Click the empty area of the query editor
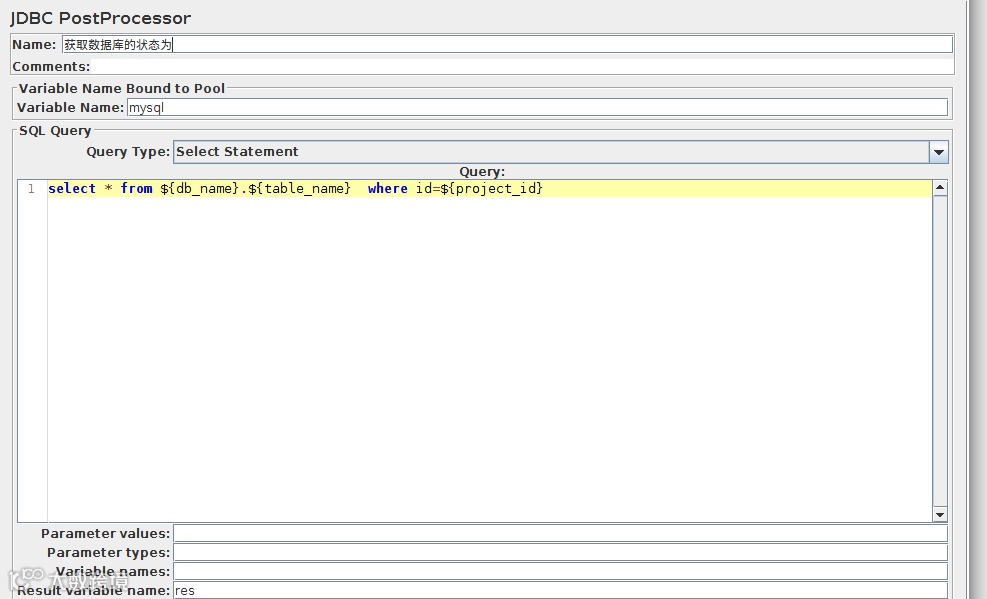 pyautogui.click(x=490, y=359)
